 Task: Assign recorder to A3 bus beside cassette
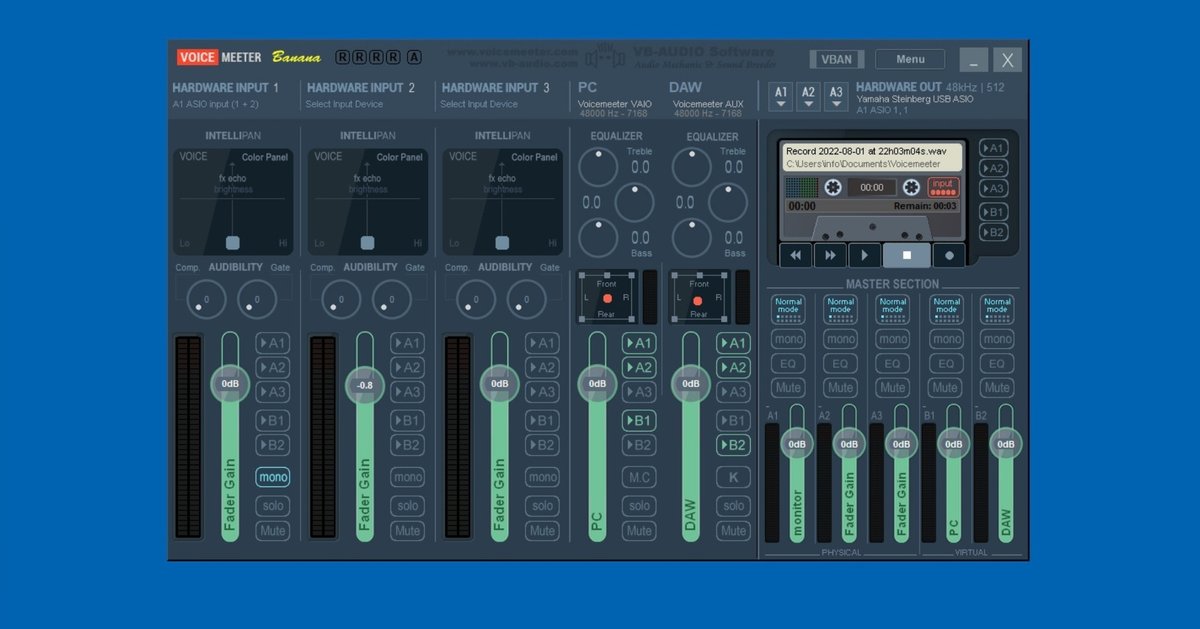[x=993, y=188]
